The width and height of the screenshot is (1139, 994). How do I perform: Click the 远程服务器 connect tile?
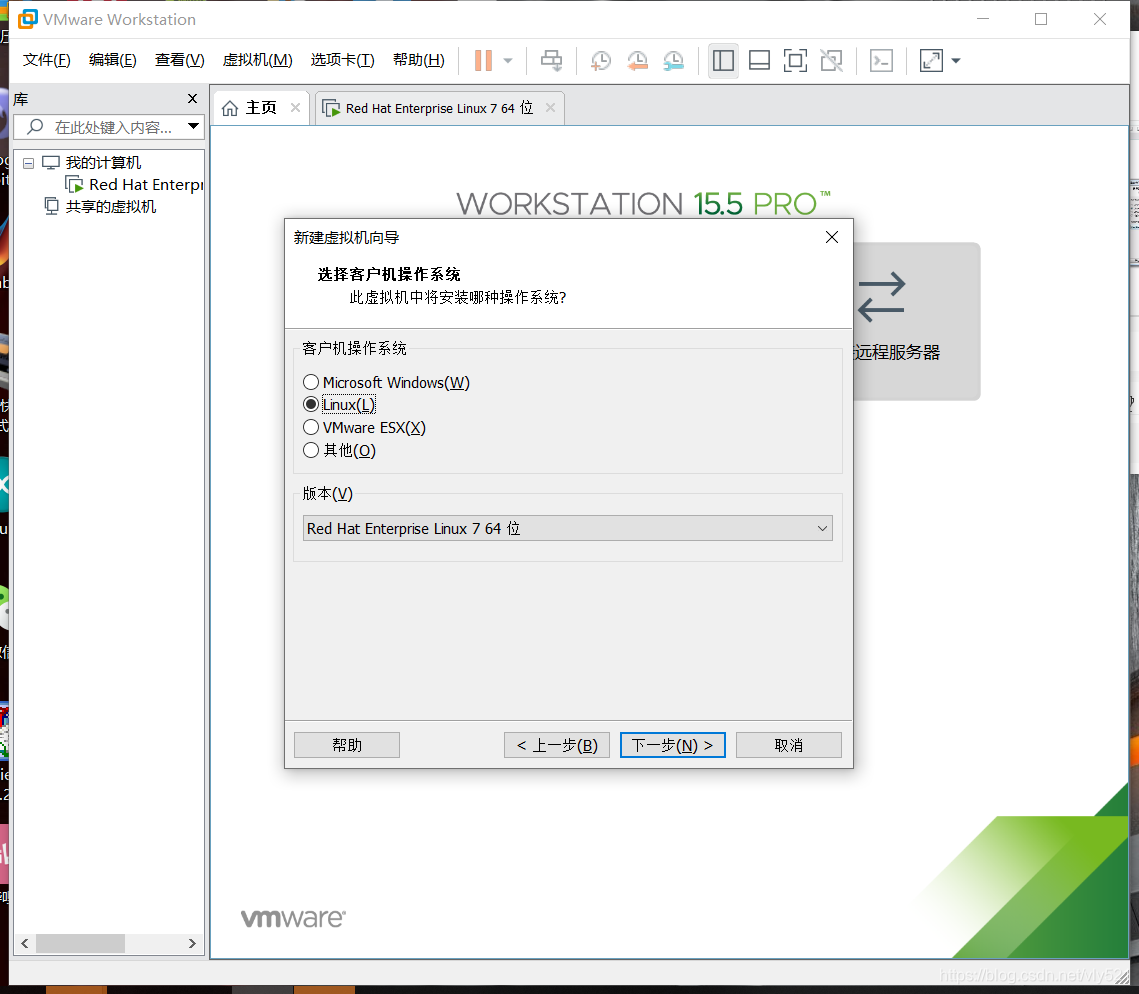click(x=917, y=321)
